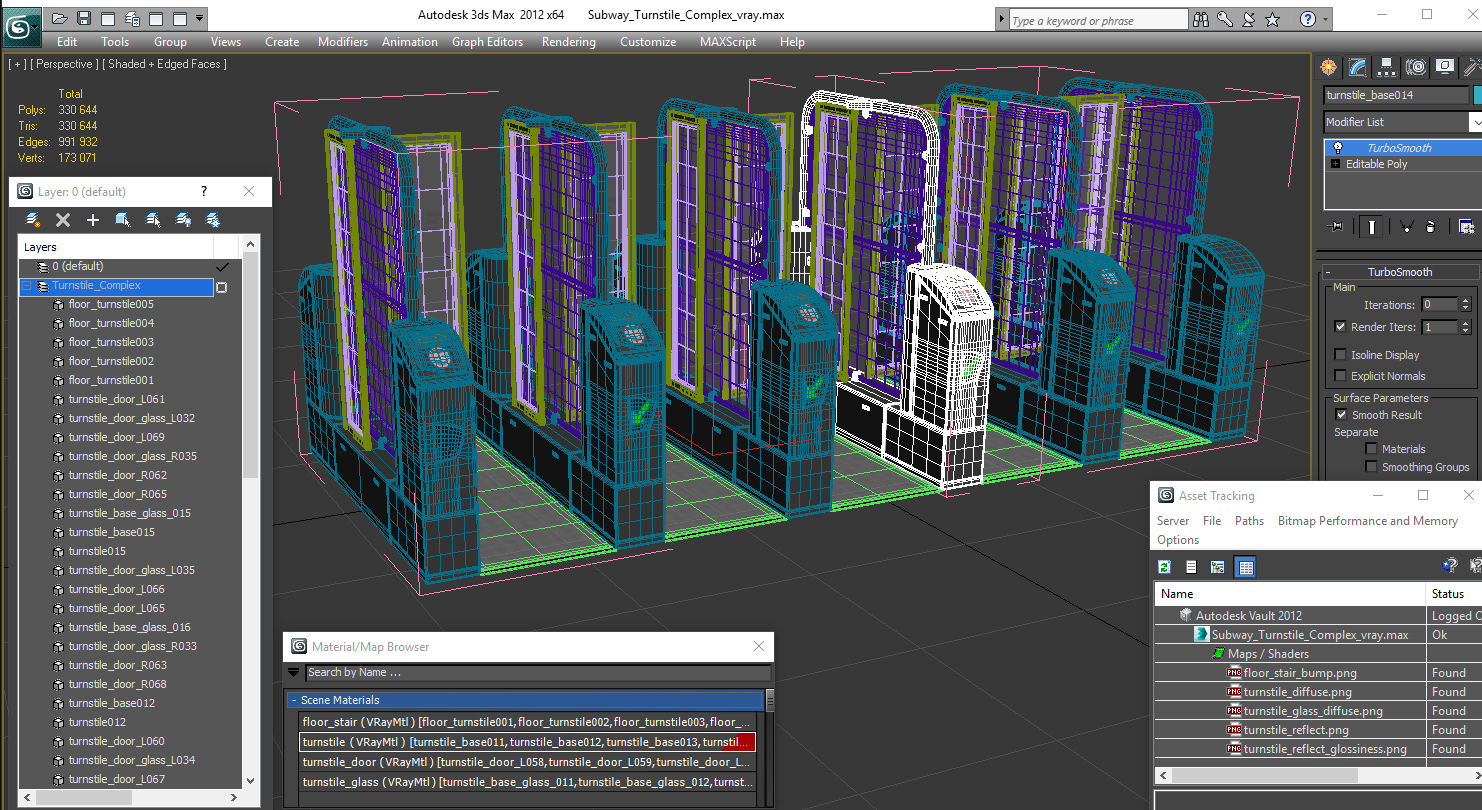Click the object color swatch
Viewport: 1482px width, 810px height.
tap(1477, 95)
